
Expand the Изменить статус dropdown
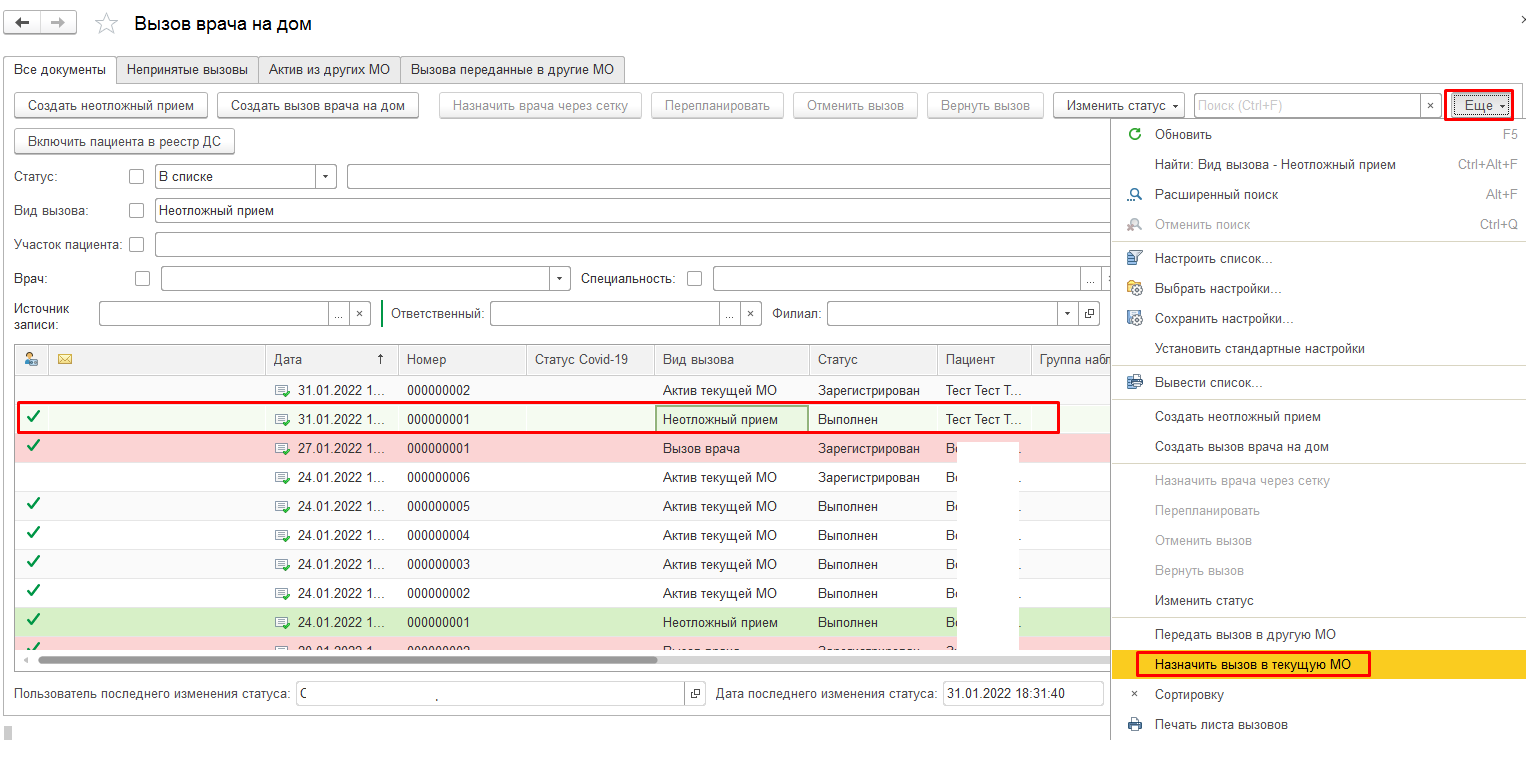point(1119,105)
